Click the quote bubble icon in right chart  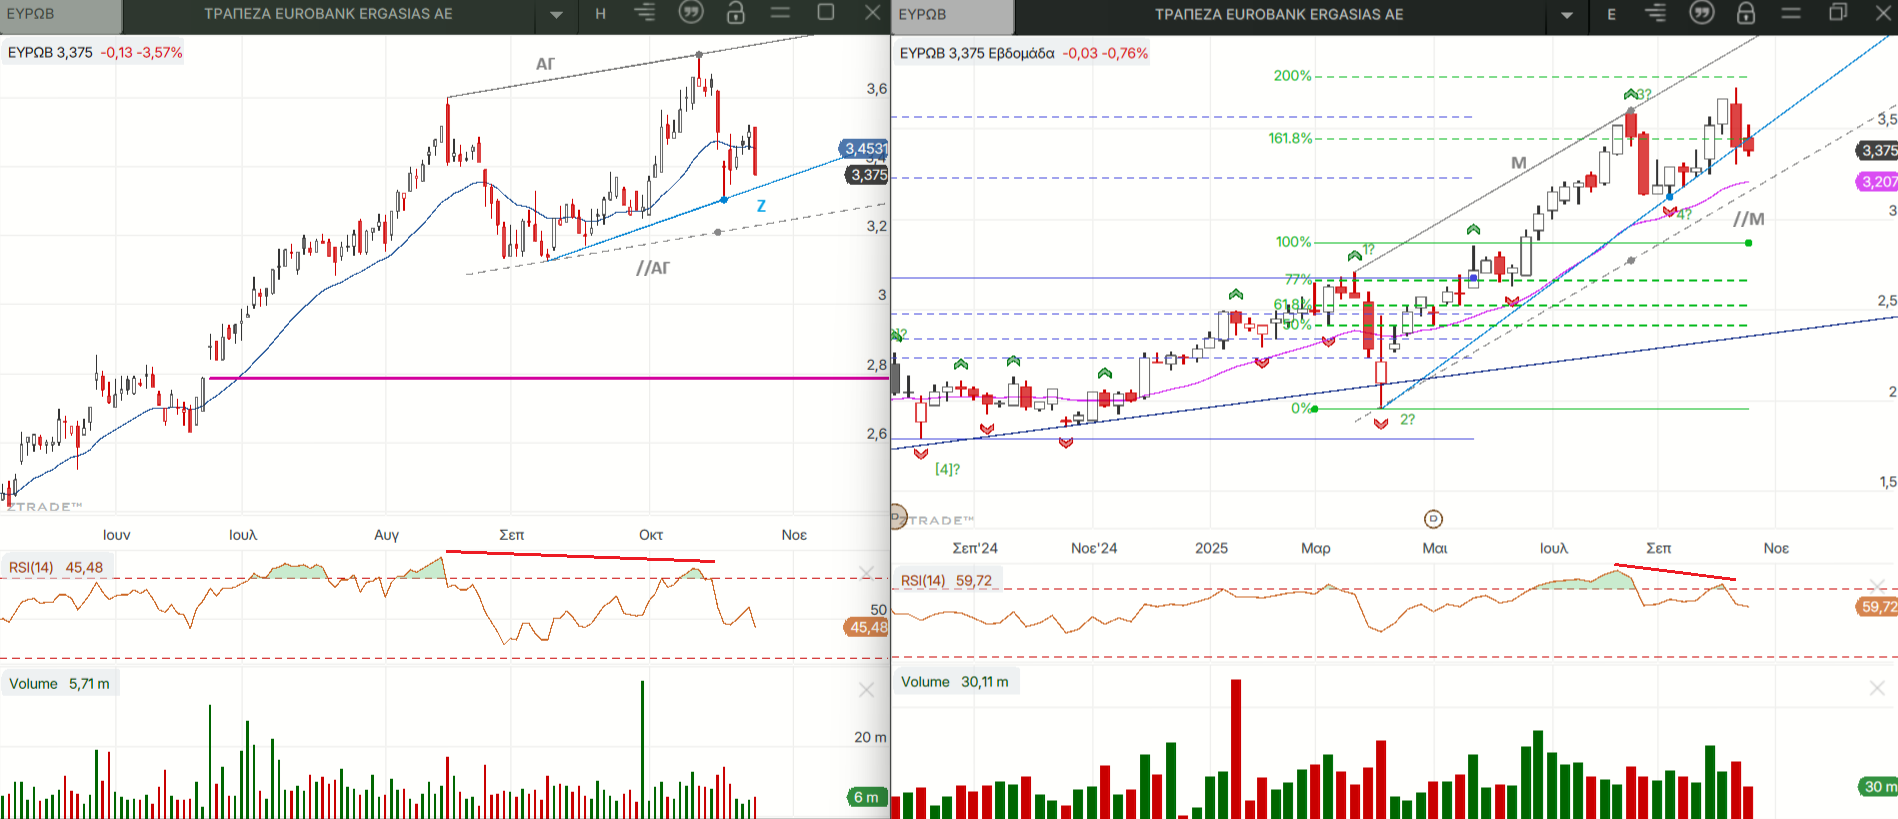click(1701, 14)
